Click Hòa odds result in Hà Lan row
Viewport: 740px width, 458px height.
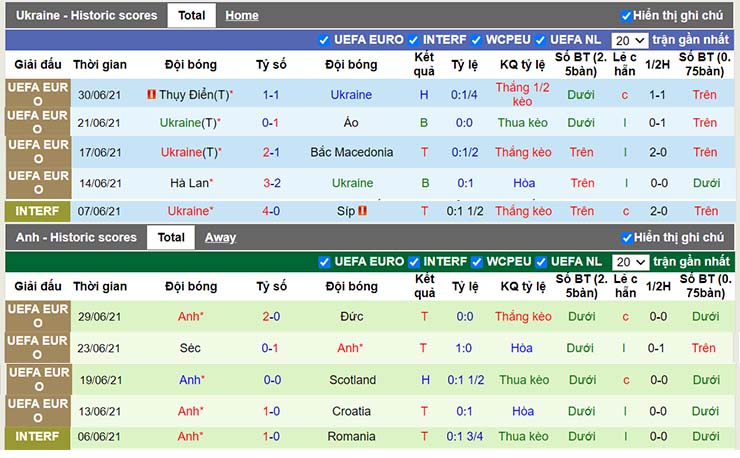click(x=524, y=183)
